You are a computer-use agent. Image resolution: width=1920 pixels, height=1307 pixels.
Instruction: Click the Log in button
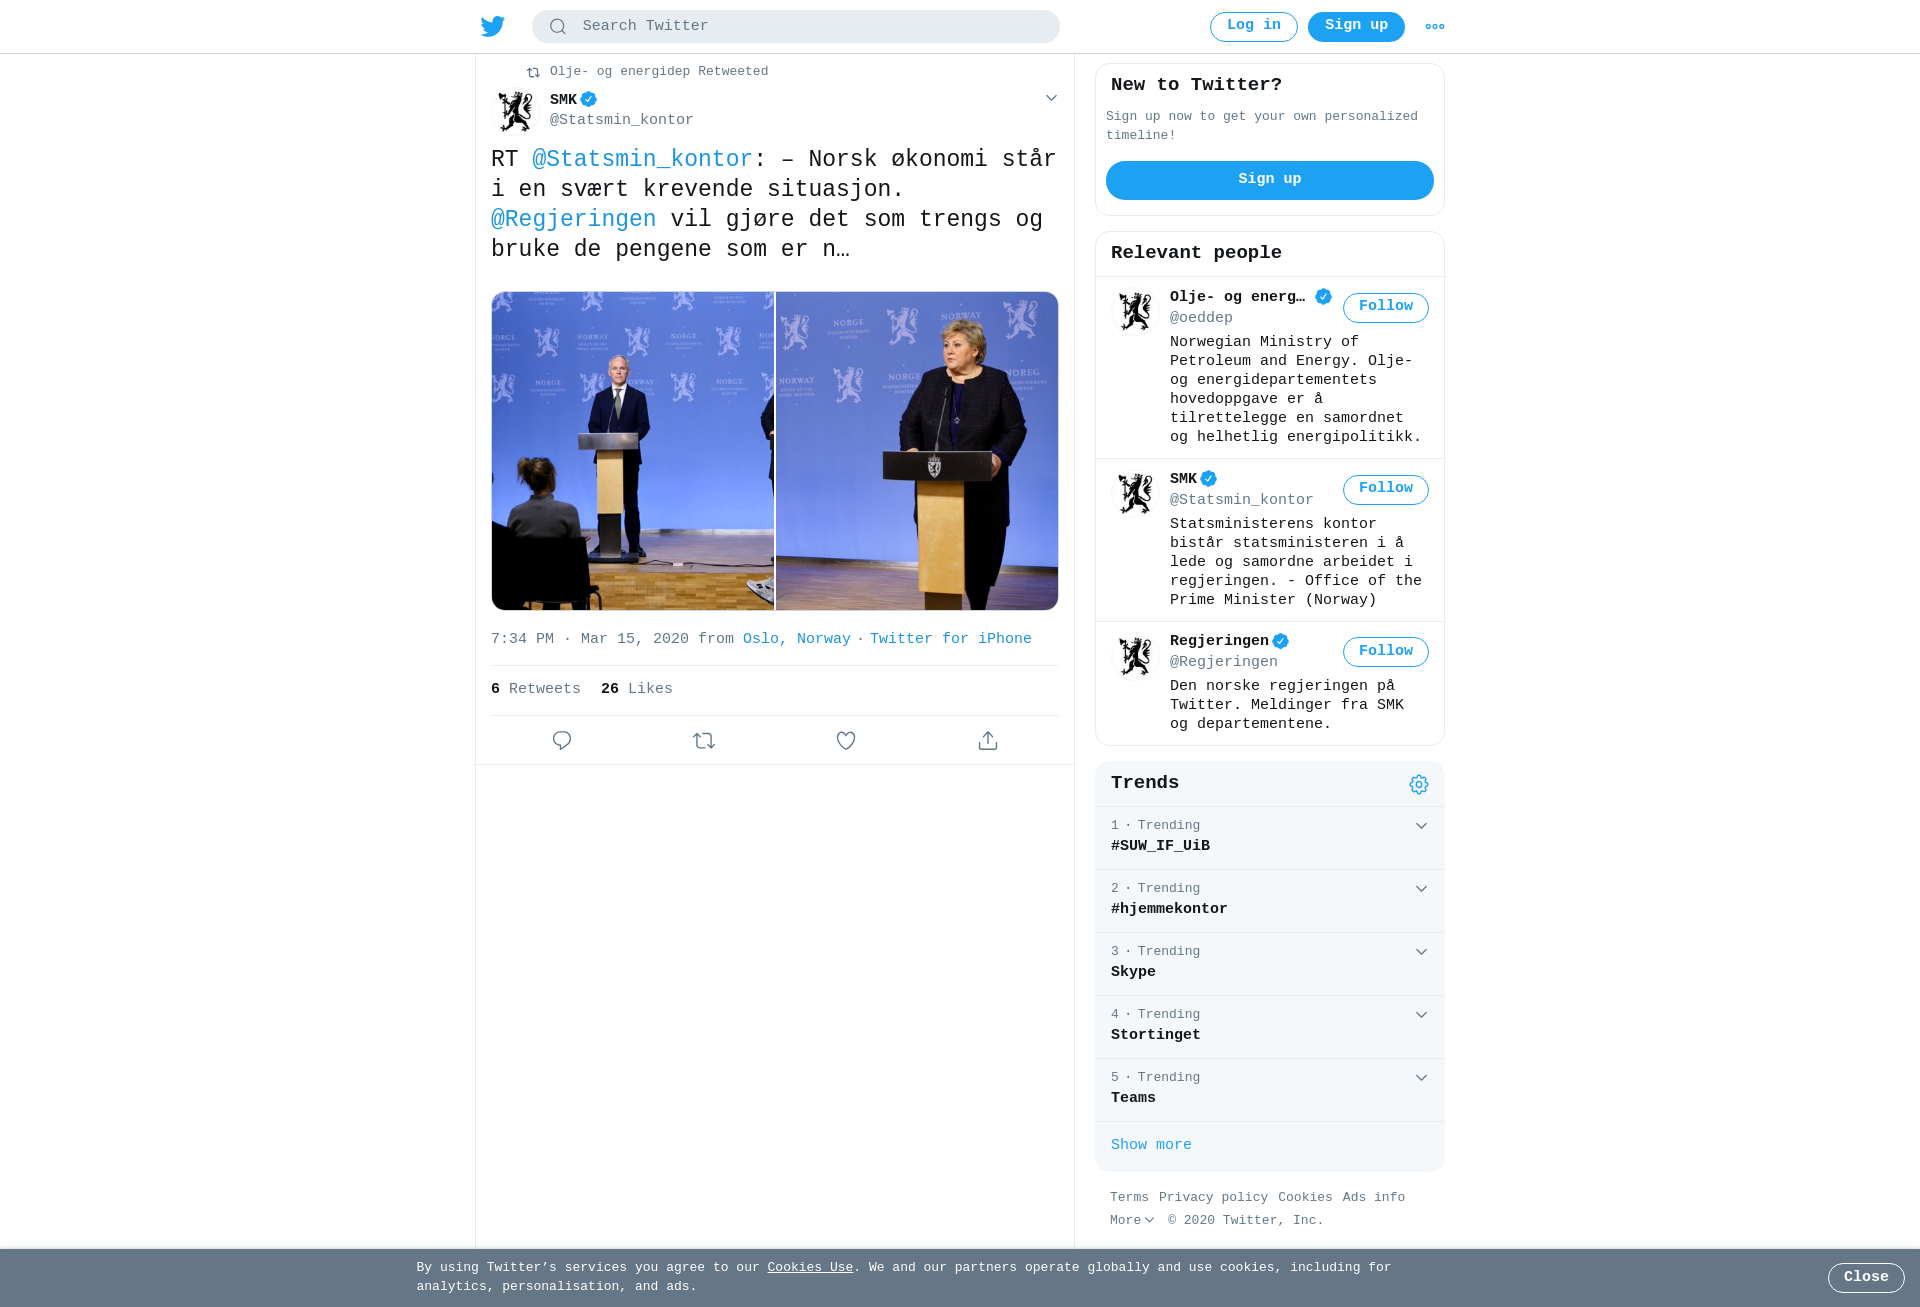tap(1254, 27)
